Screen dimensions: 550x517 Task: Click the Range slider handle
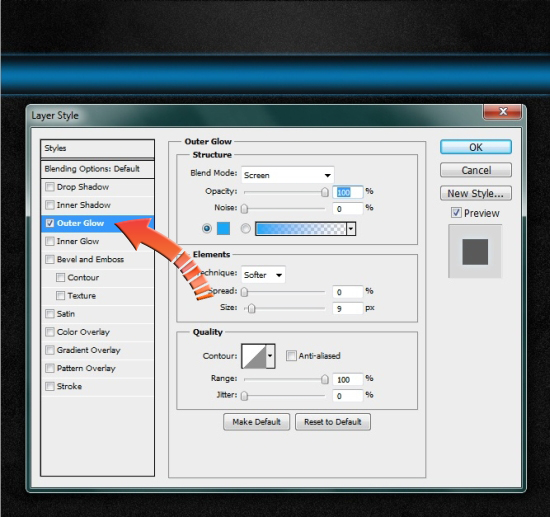pyautogui.click(x=325, y=379)
